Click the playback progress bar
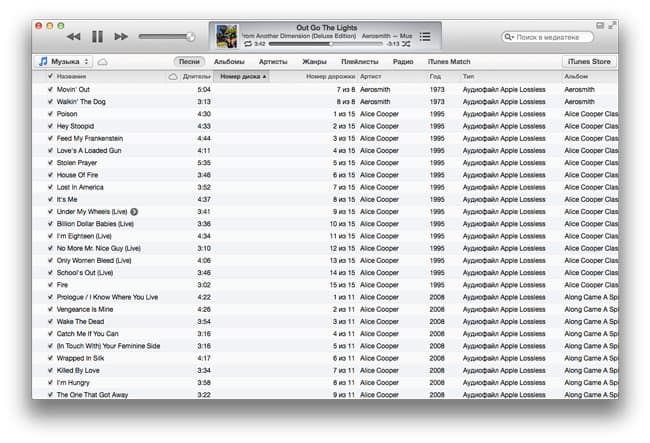650x443 pixels. click(x=325, y=44)
